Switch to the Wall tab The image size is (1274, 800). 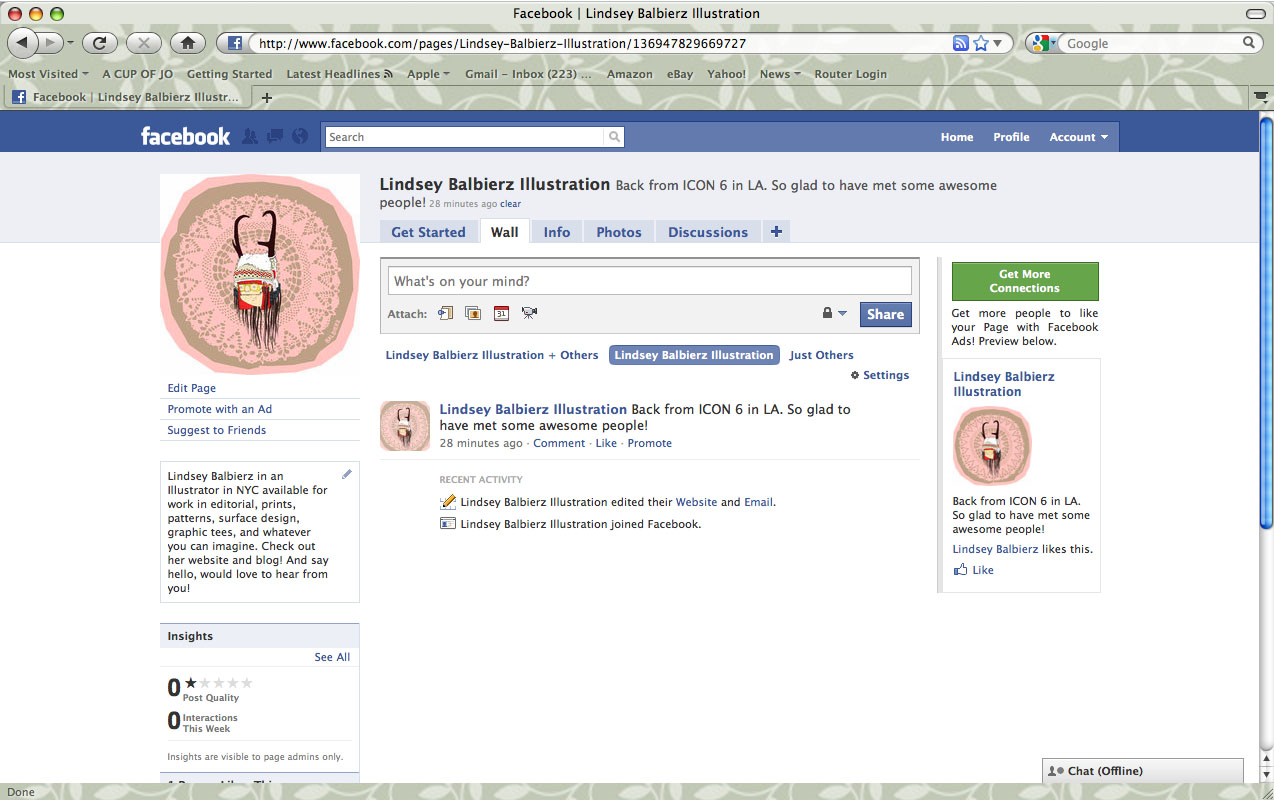click(505, 232)
